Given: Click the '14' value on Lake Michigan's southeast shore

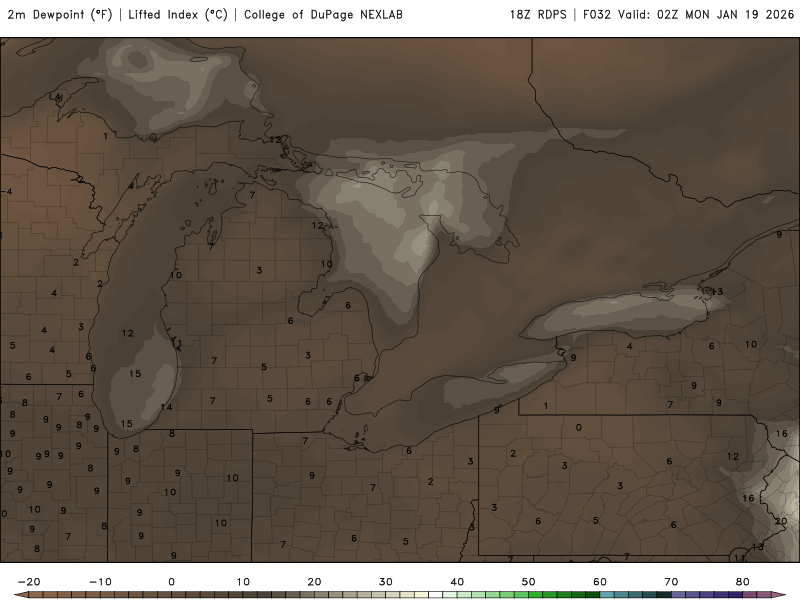Looking at the screenshot, I should [166, 407].
